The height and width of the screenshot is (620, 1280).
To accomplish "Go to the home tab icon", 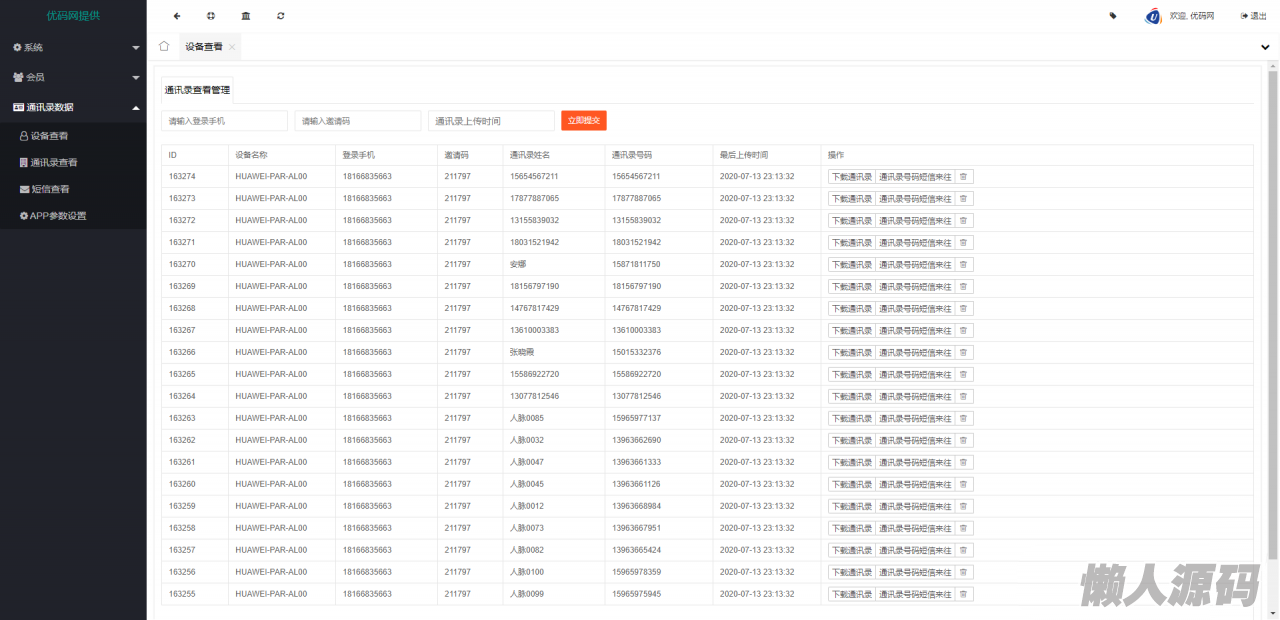I will (164, 46).
